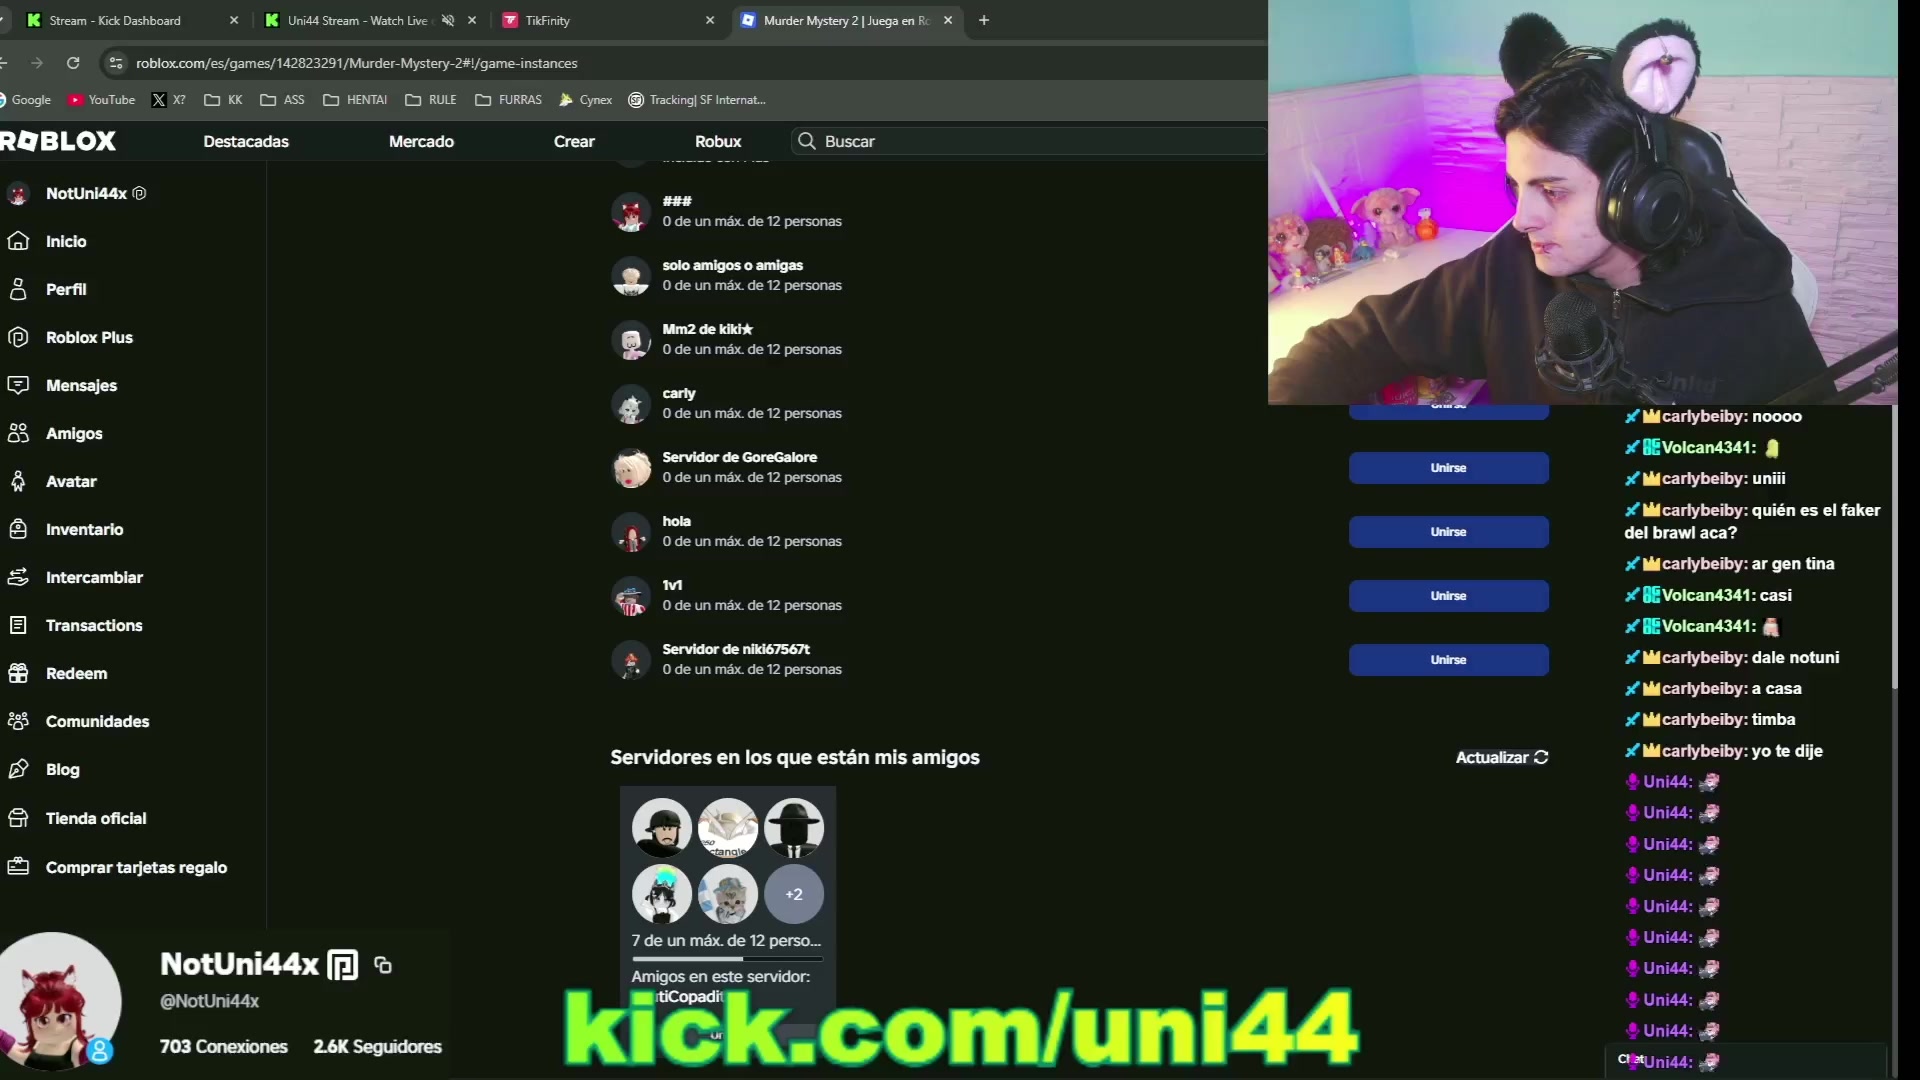Image resolution: width=1920 pixels, height=1080 pixels.
Task: Click the "2.6K Seguidores" text
Action: (377, 1046)
